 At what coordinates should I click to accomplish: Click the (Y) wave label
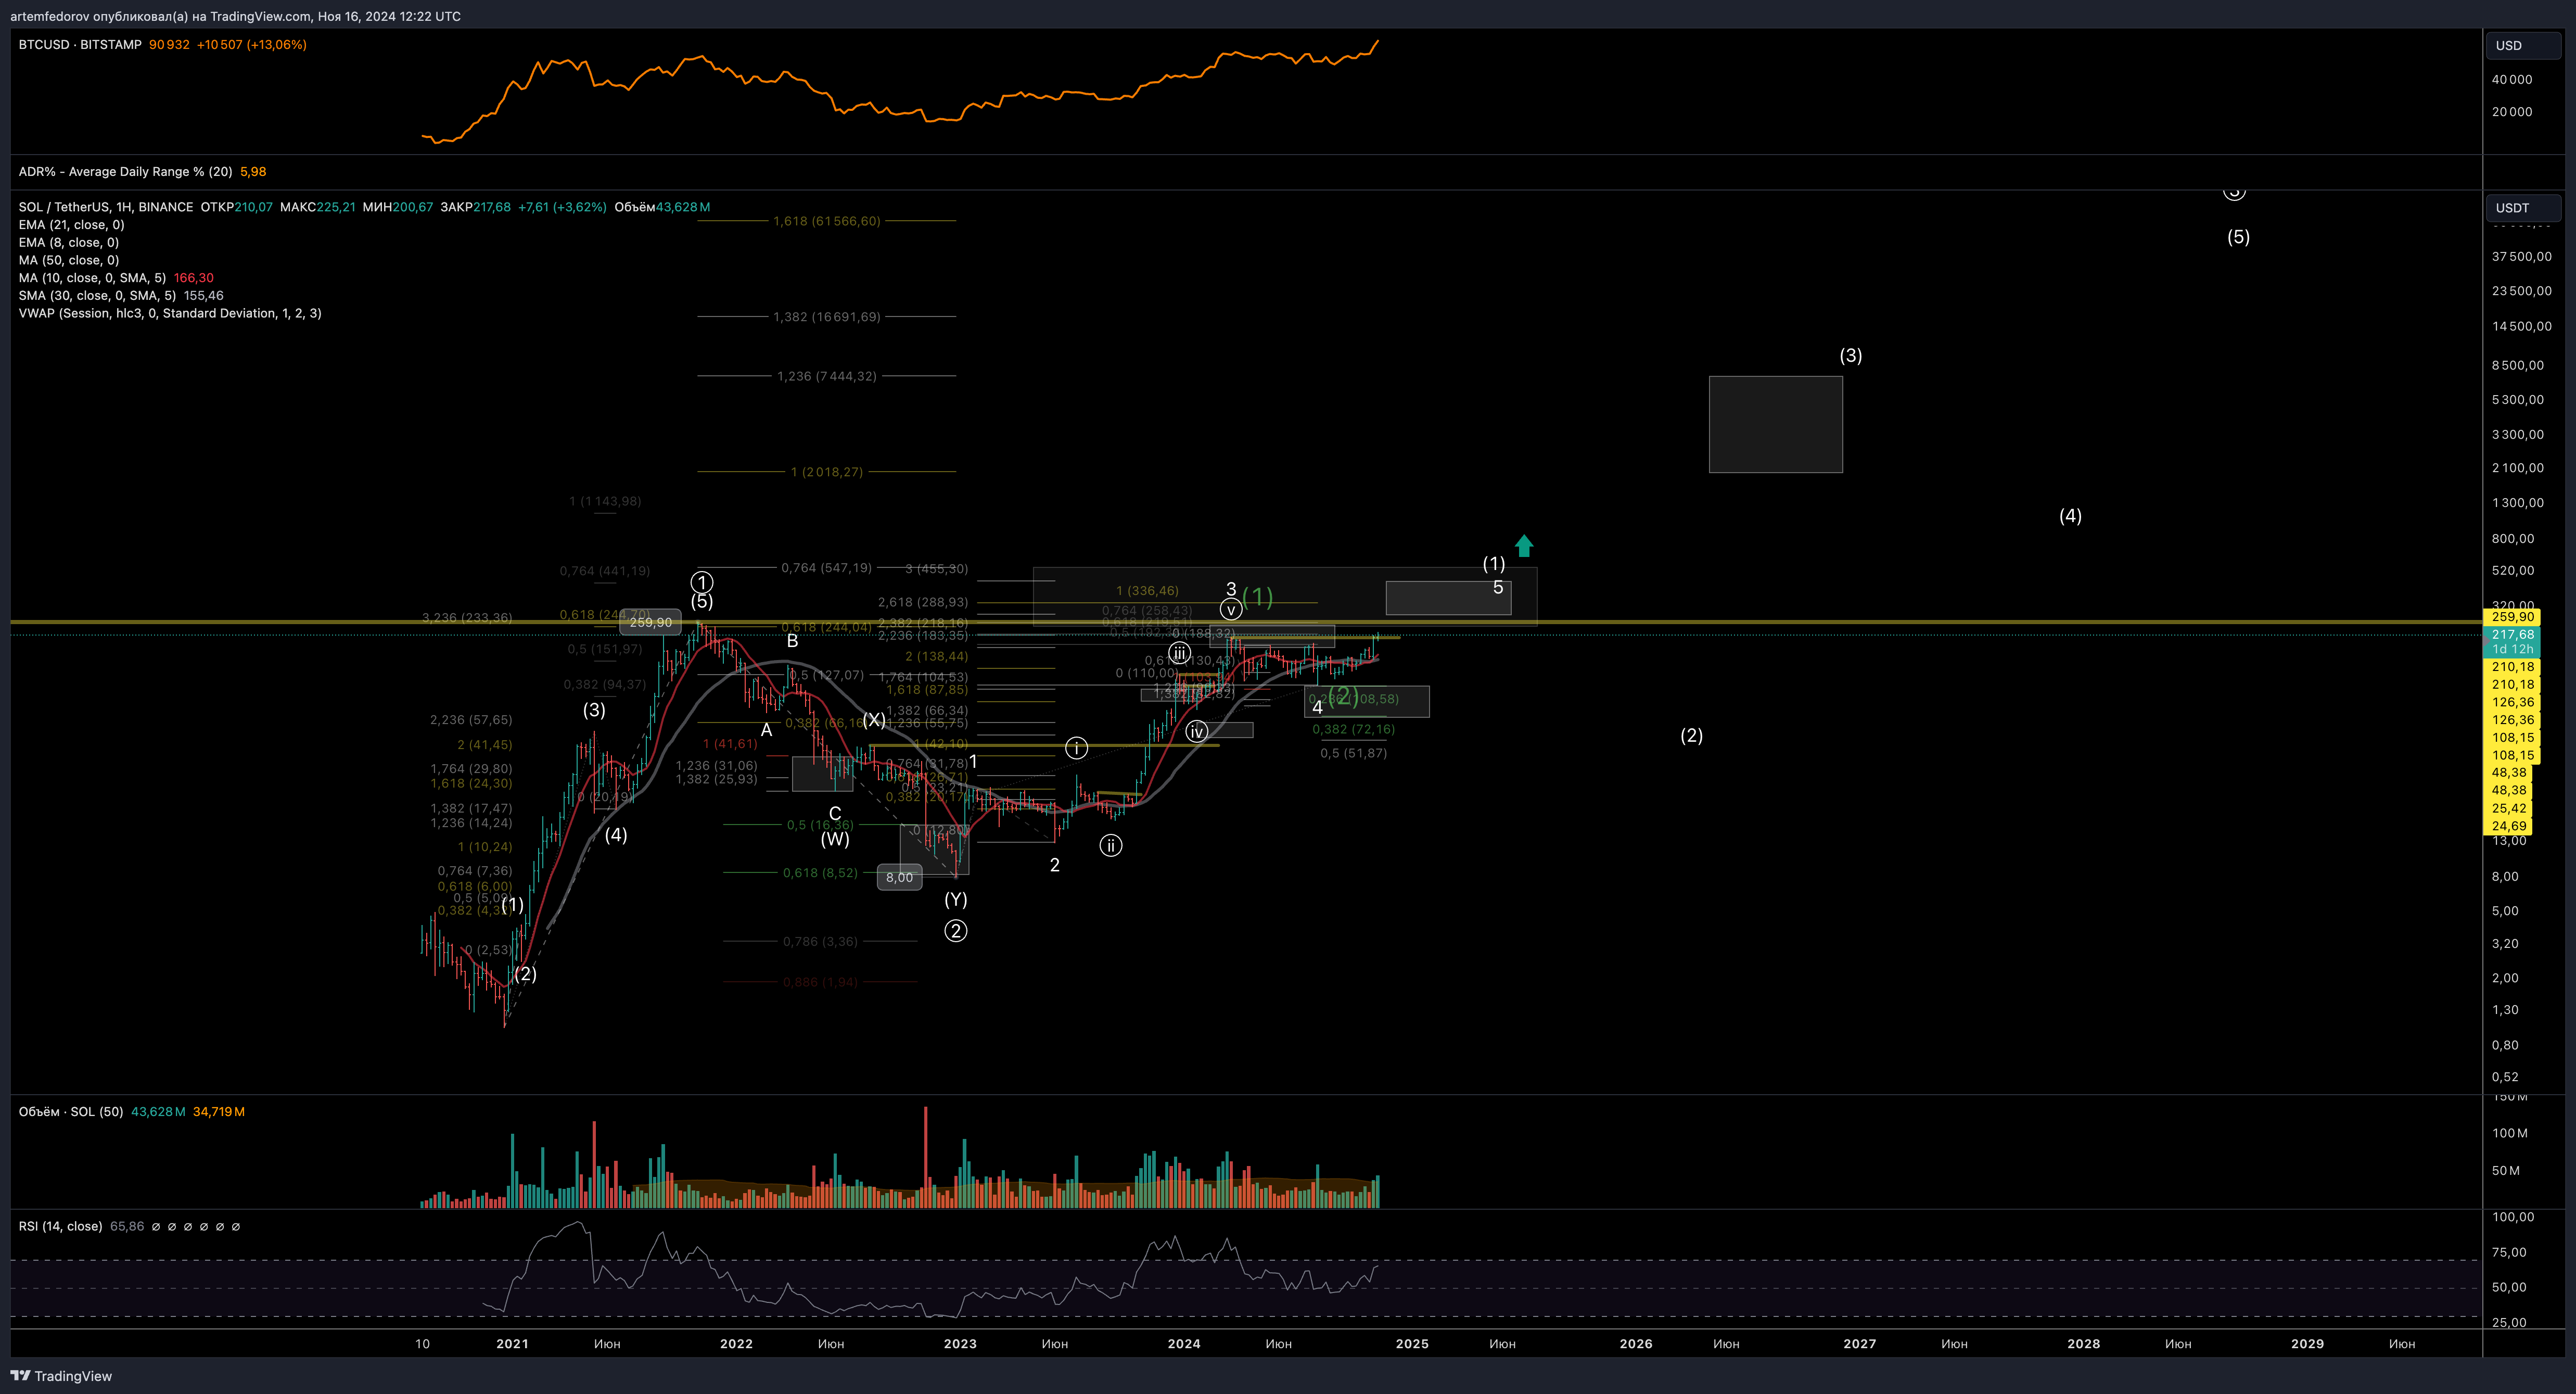click(956, 900)
